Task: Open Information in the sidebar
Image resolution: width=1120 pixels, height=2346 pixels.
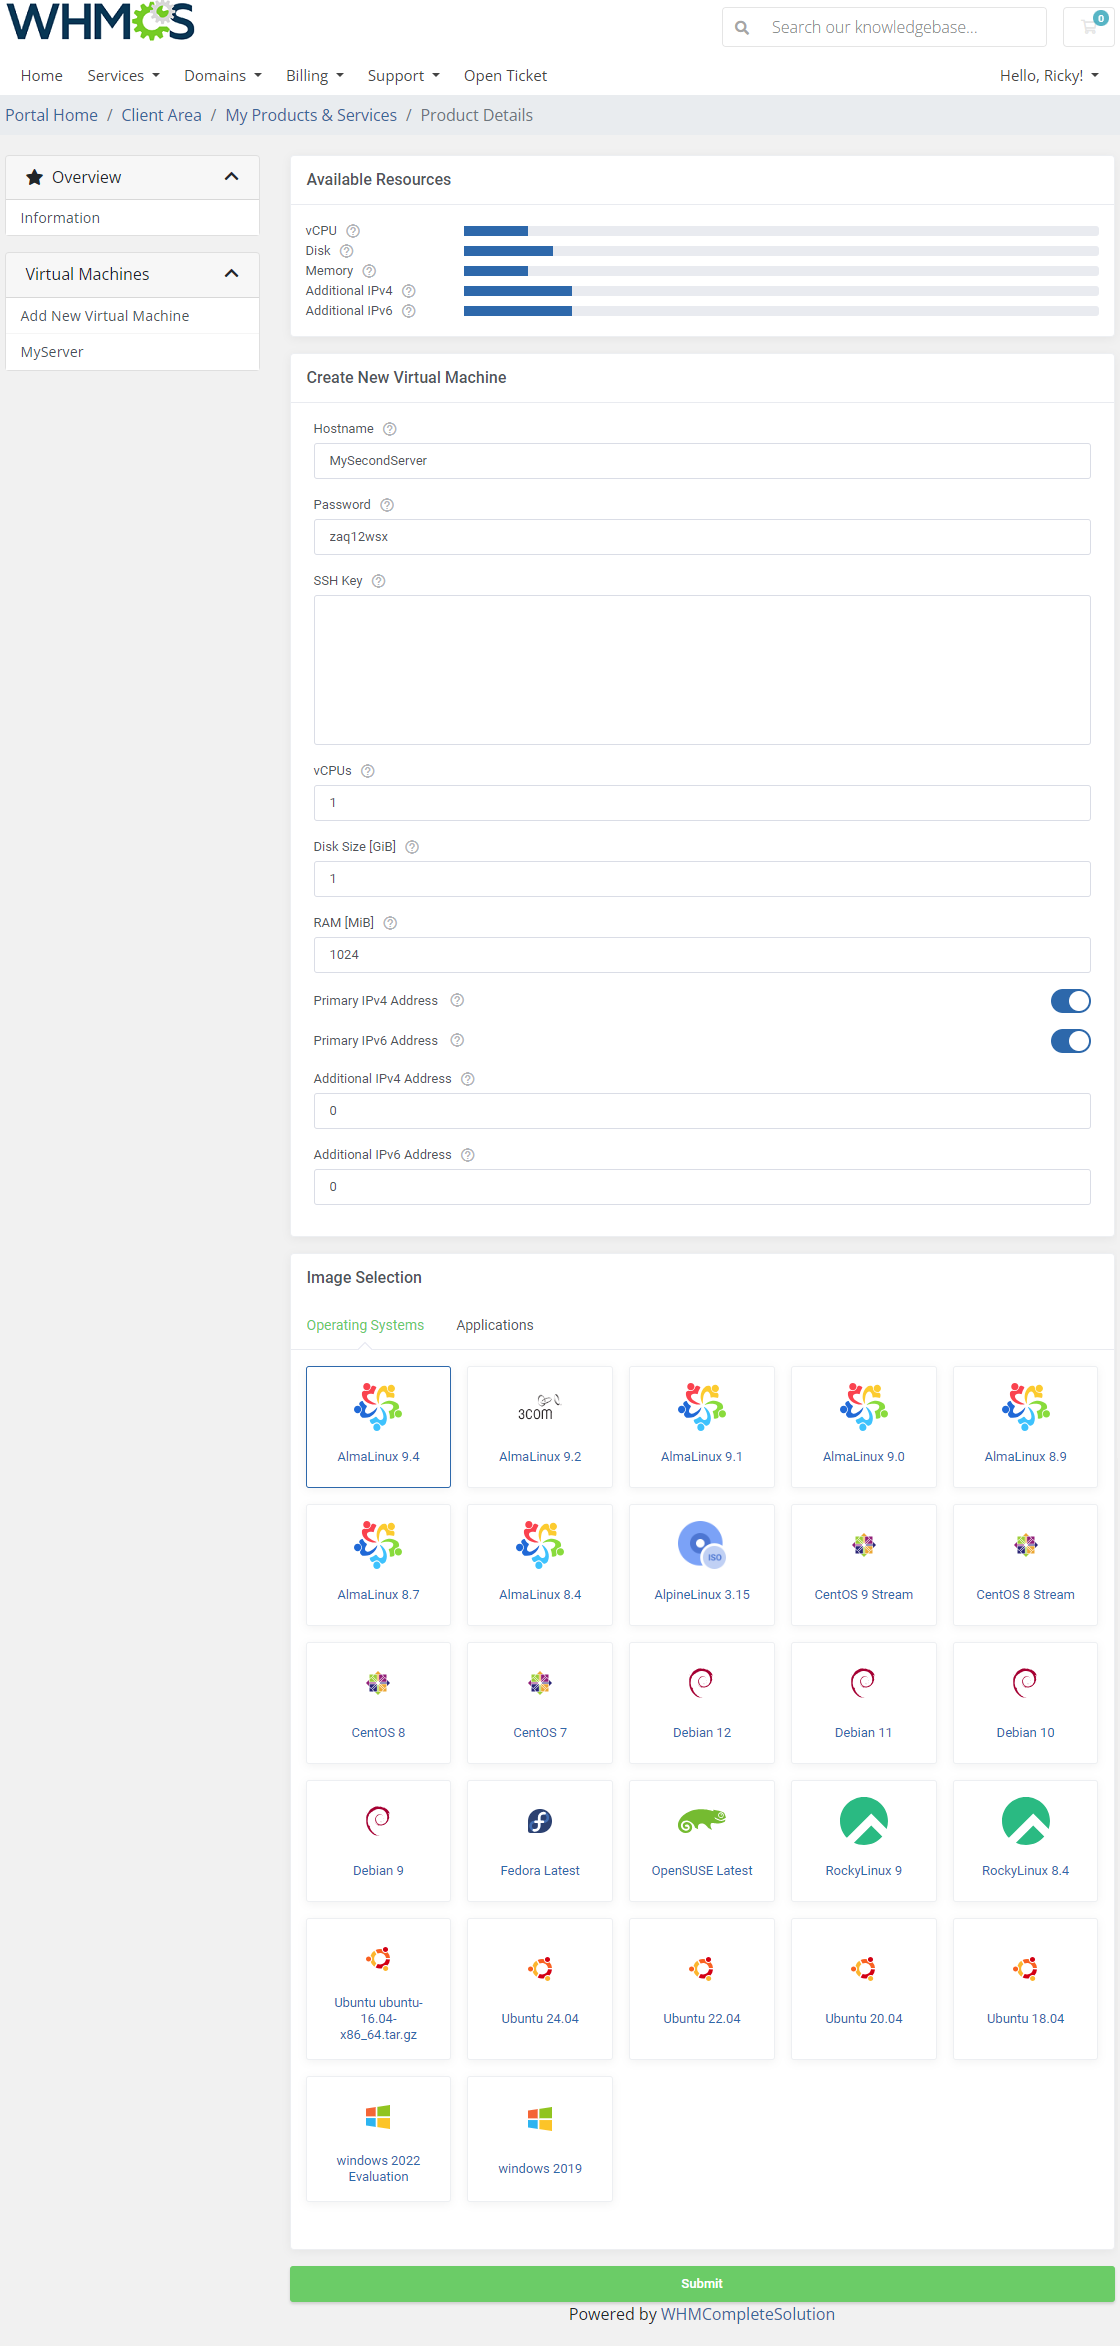Action: click(x=133, y=218)
